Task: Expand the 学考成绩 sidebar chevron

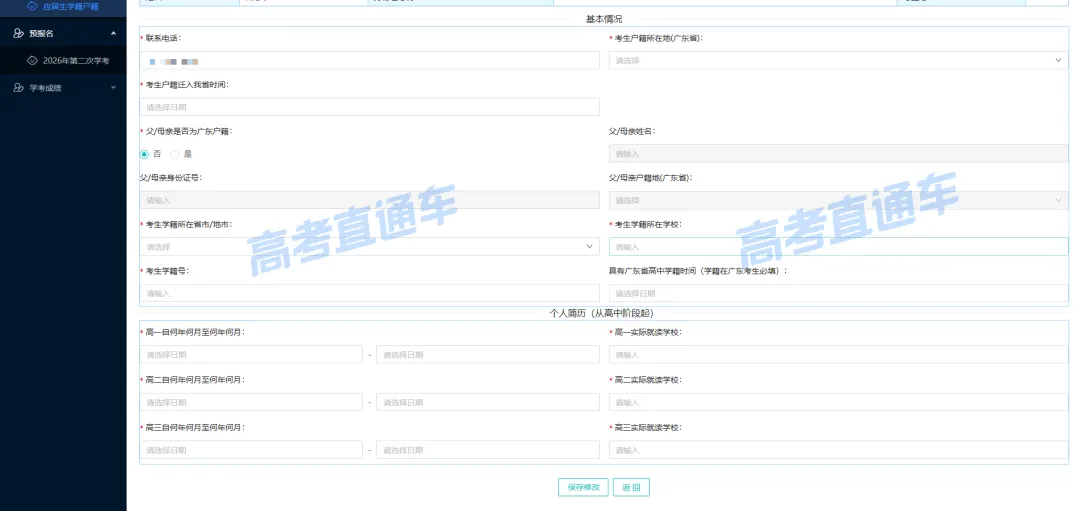Action: 114,88
